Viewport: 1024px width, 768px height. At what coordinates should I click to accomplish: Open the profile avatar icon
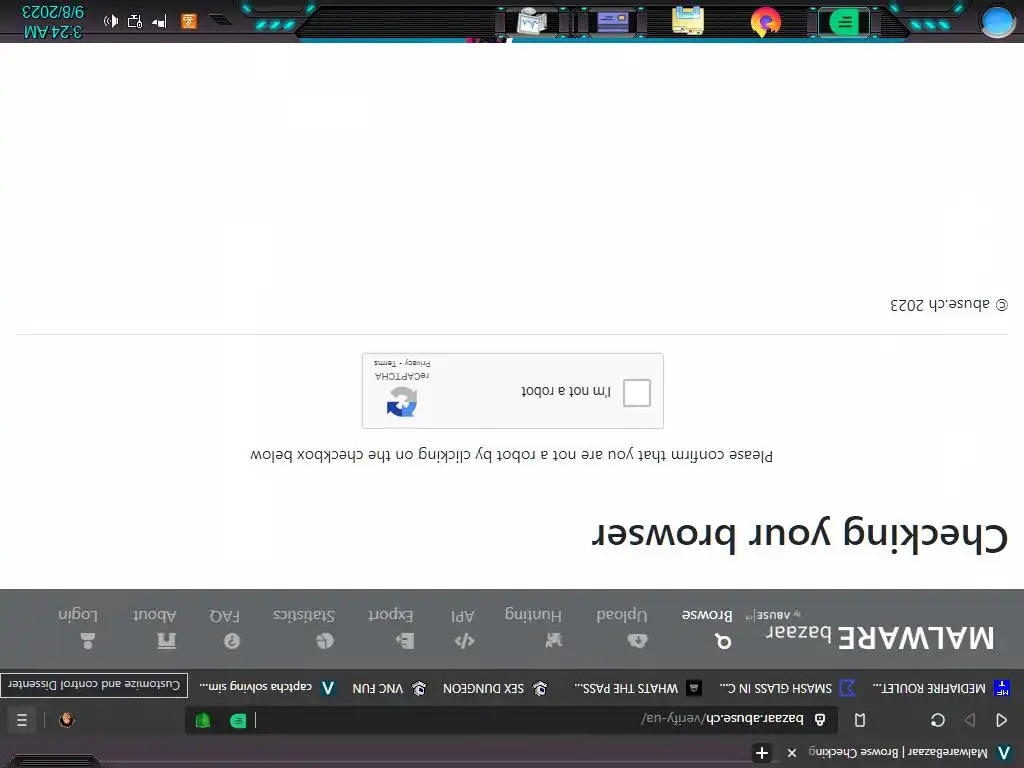click(x=66, y=720)
